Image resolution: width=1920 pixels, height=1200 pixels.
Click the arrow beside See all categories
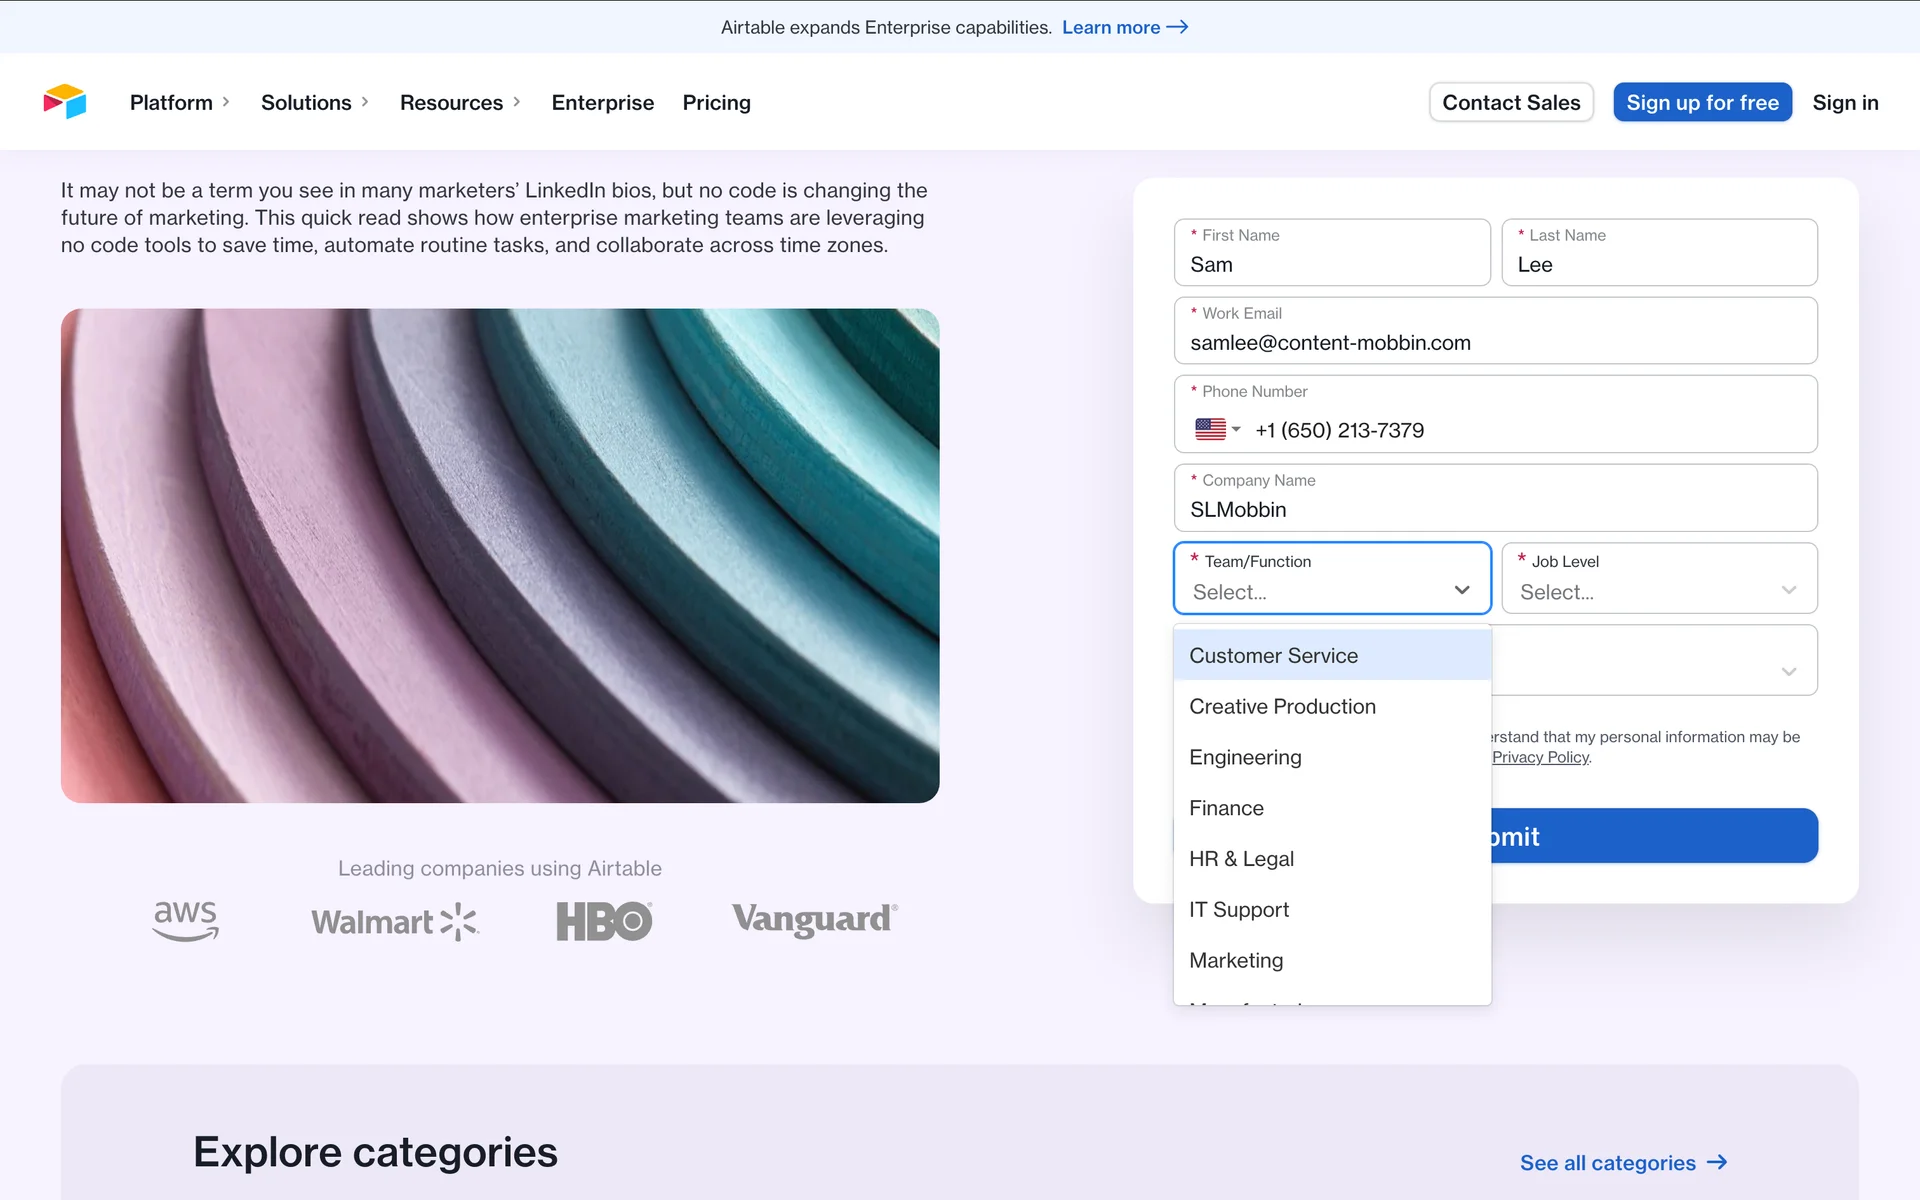pyautogui.click(x=1717, y=1162)
